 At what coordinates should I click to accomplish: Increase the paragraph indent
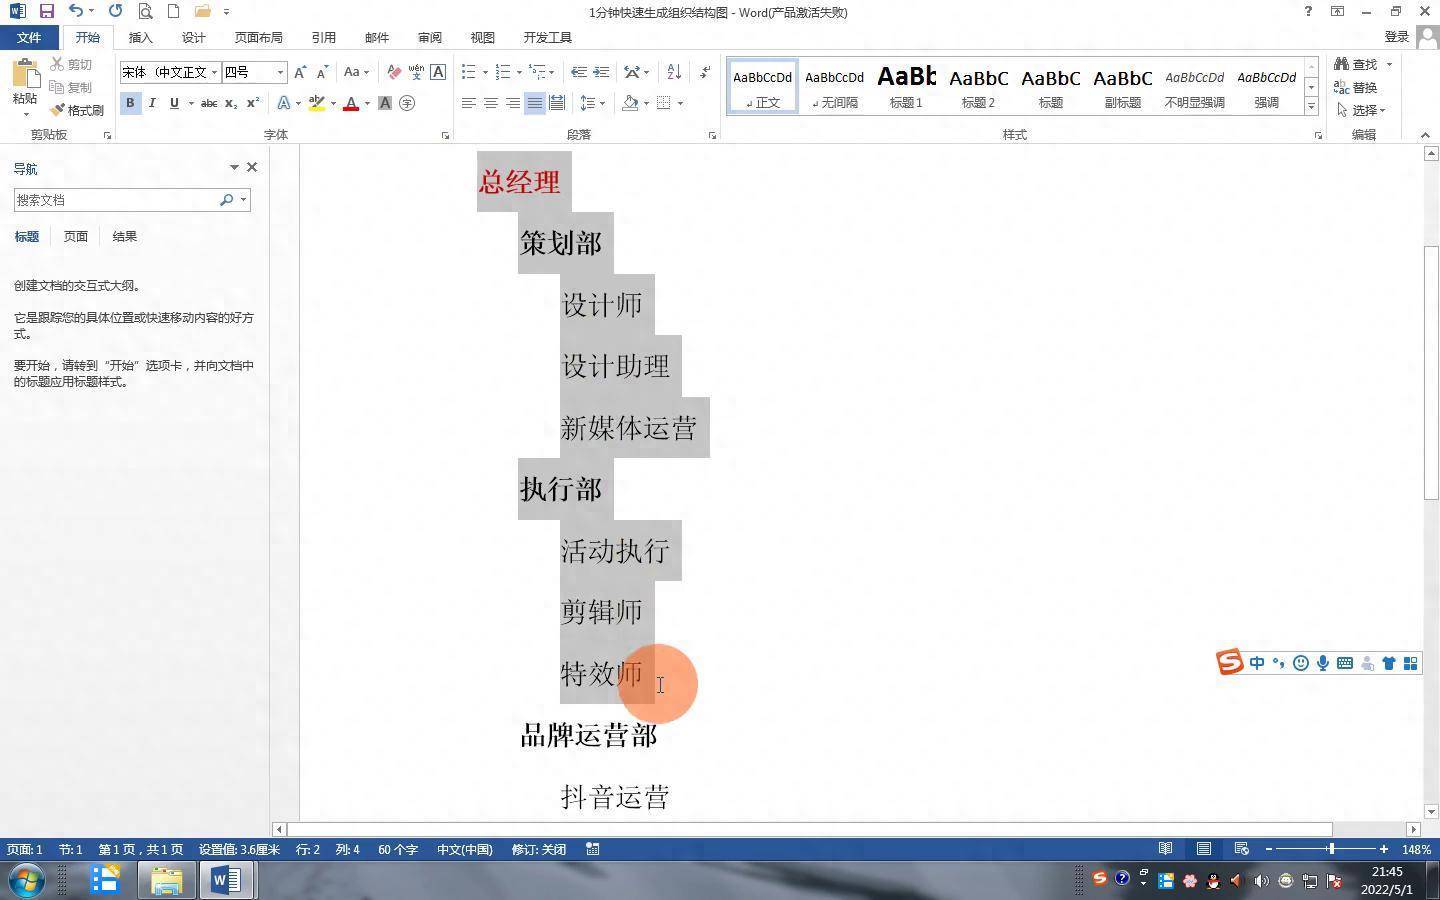(601, 72)
